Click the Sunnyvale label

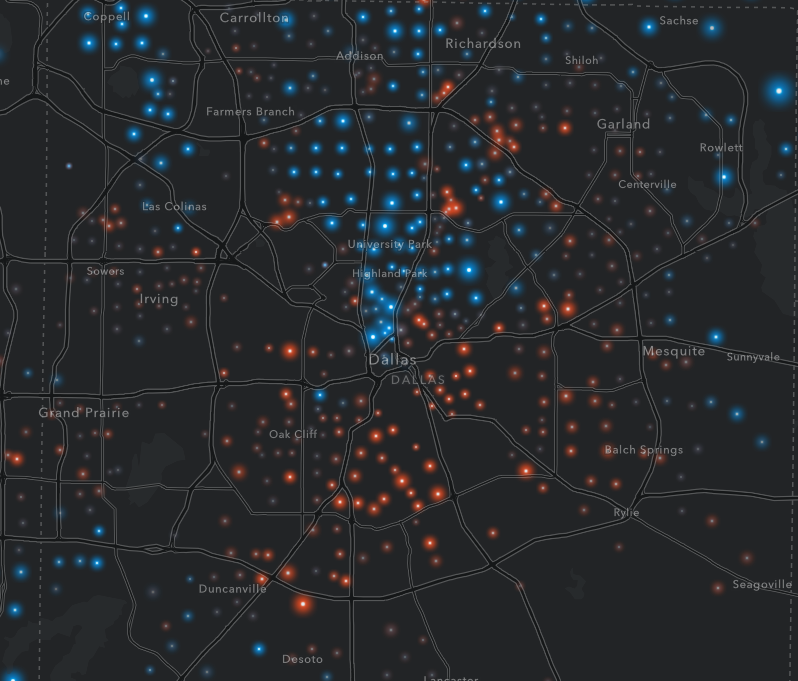[x=753, y=357]
